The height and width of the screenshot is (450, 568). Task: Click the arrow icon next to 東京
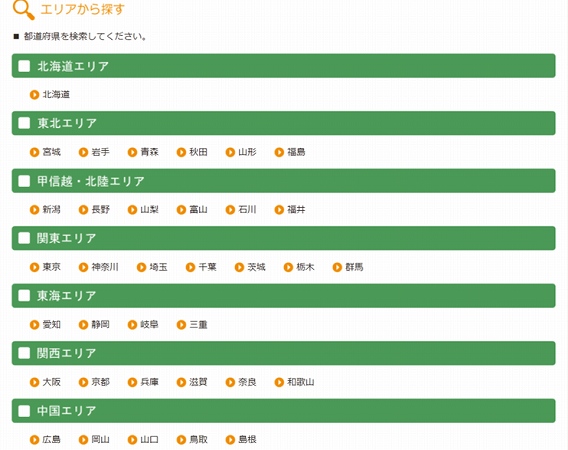click(34, 267)
